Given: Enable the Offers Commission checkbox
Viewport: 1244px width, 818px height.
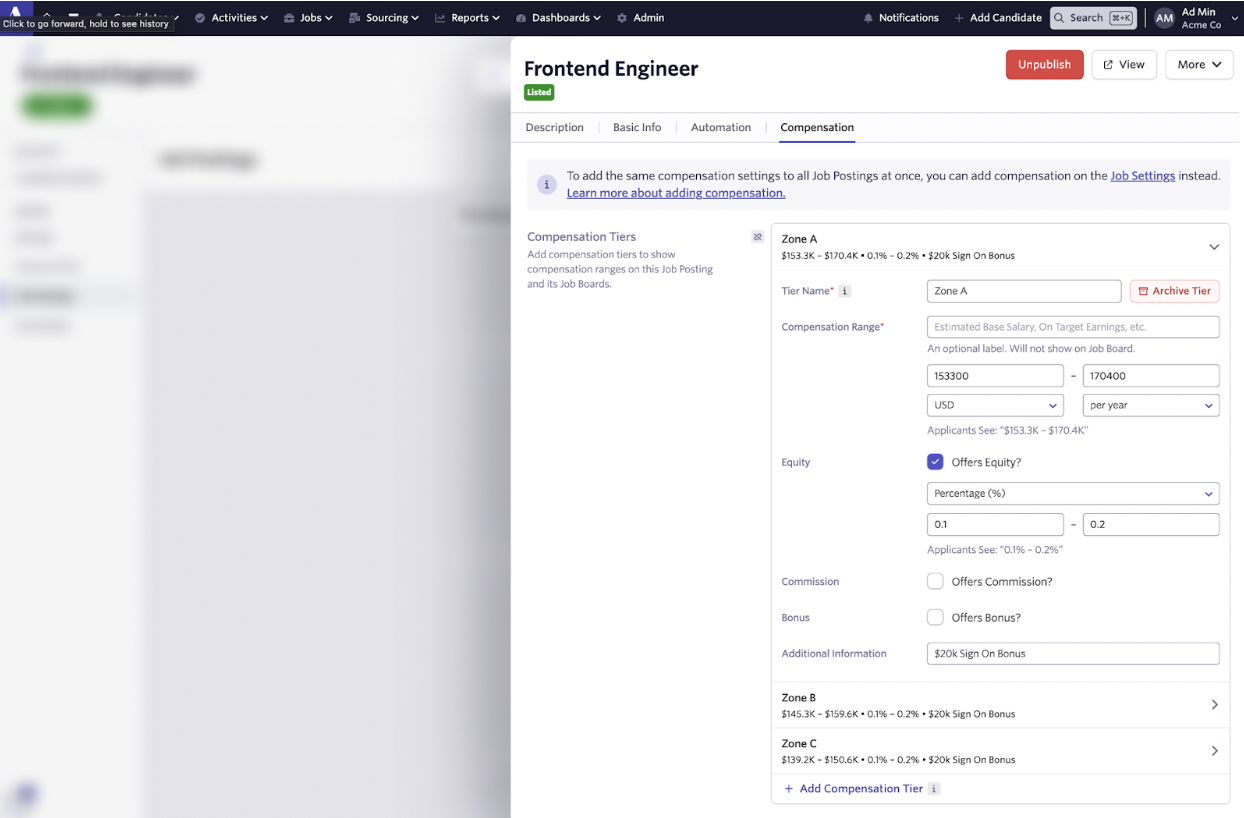Looking at the screenshot, I should [935, 581].
